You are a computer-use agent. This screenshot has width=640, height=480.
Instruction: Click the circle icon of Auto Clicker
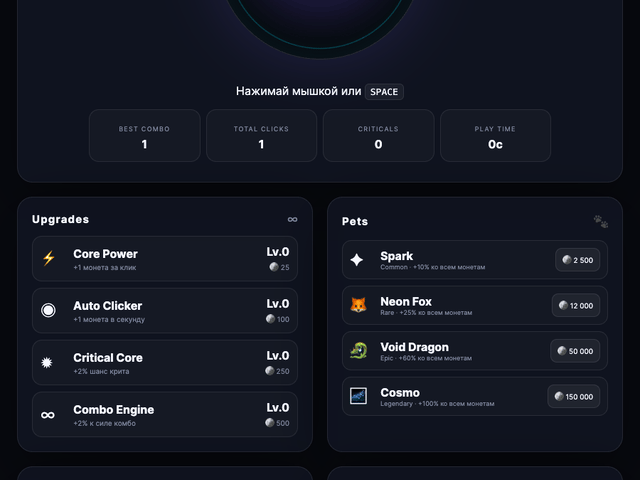[48, 310]
